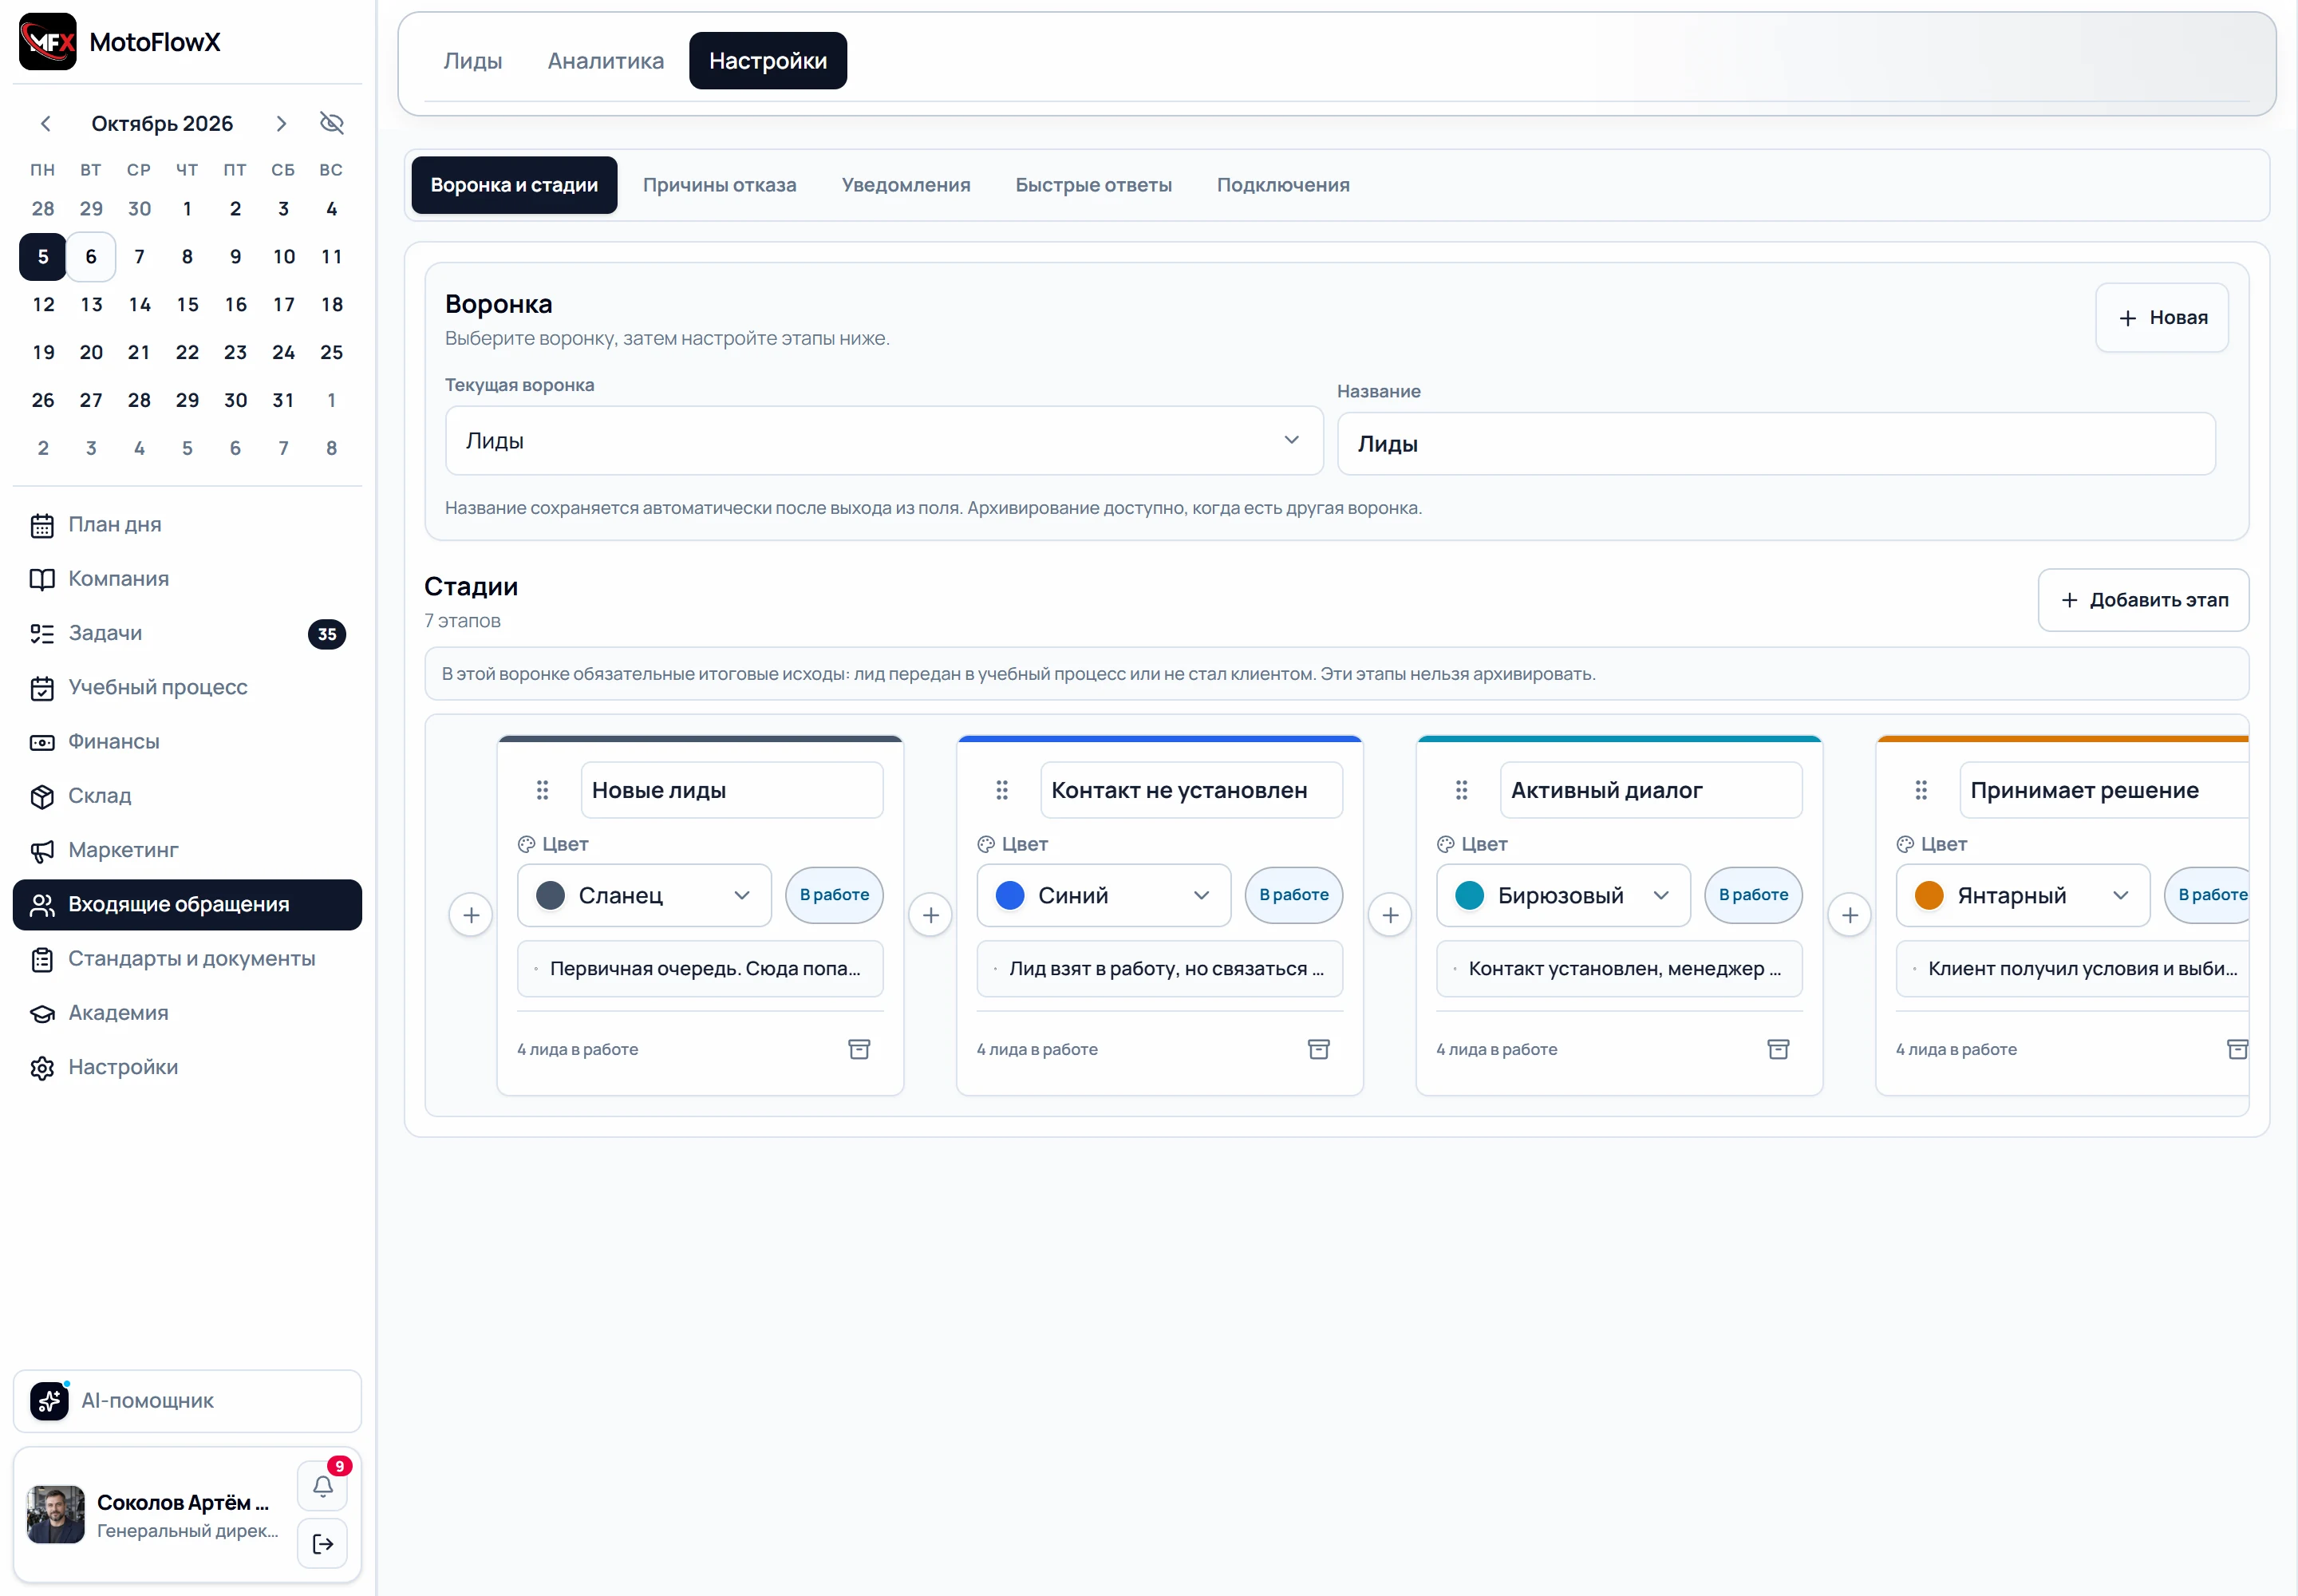Insert stage before Контакт не установлен
2298x1596 pixels.
930,915
